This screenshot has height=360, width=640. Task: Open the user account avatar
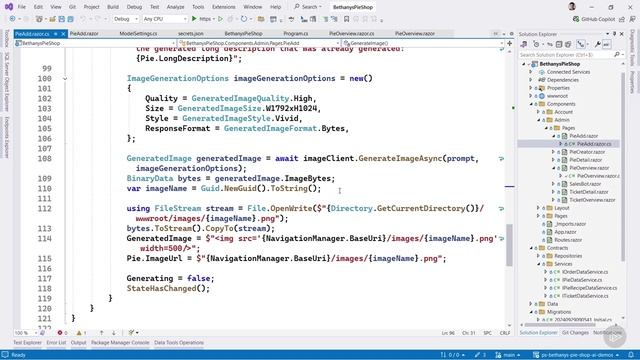572,7
